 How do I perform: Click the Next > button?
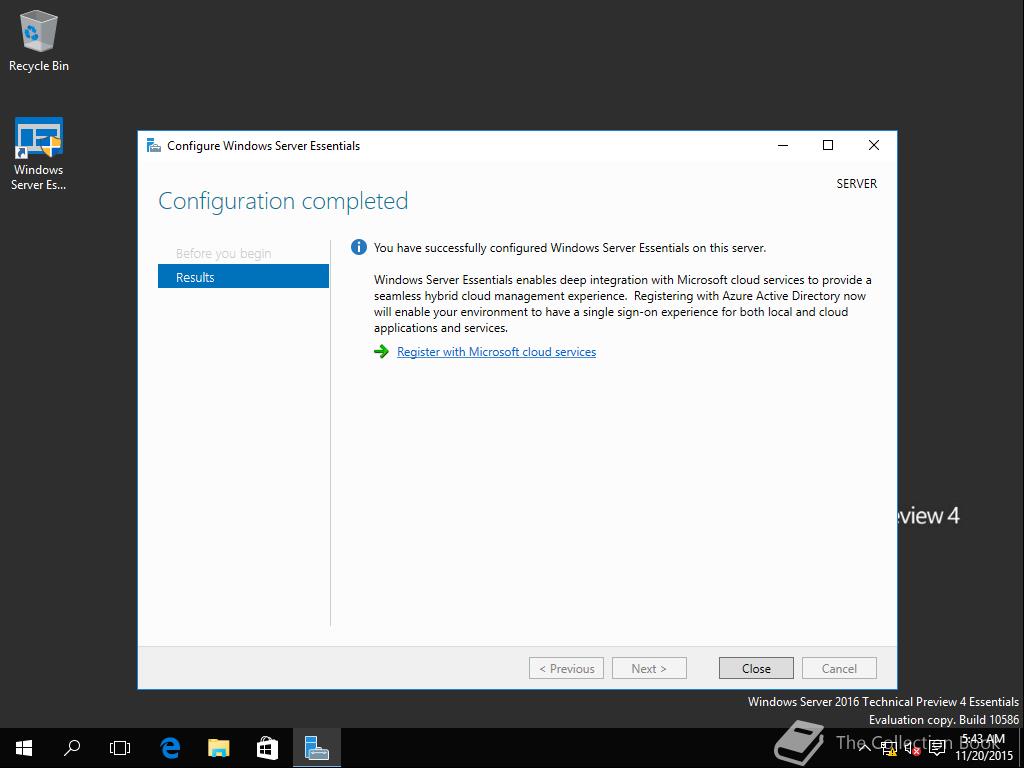pyautogui.click(x=649, y=668)
